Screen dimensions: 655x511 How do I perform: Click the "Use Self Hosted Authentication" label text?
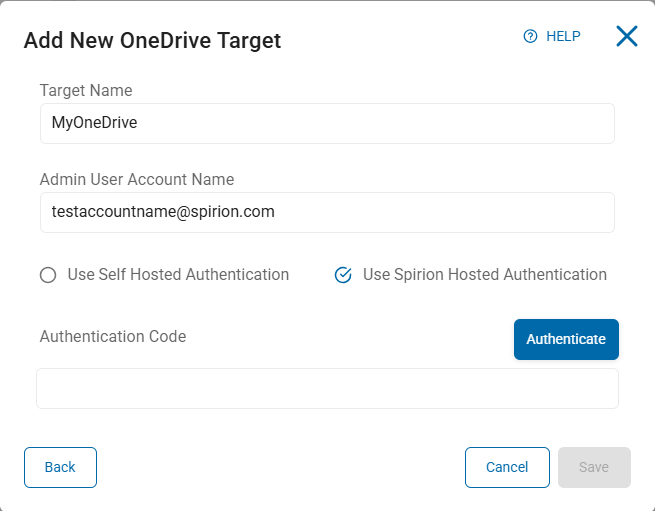click(x=178, y=275)
